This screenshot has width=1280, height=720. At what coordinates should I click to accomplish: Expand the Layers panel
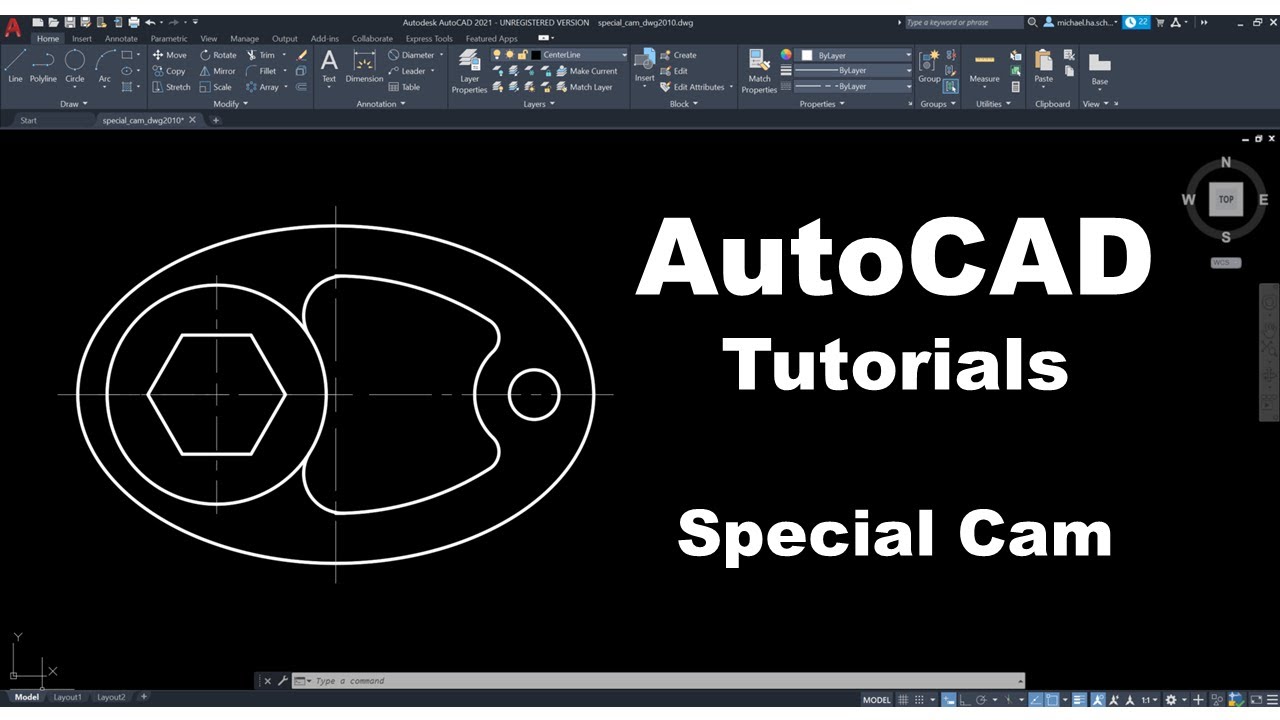coord(539,104)
